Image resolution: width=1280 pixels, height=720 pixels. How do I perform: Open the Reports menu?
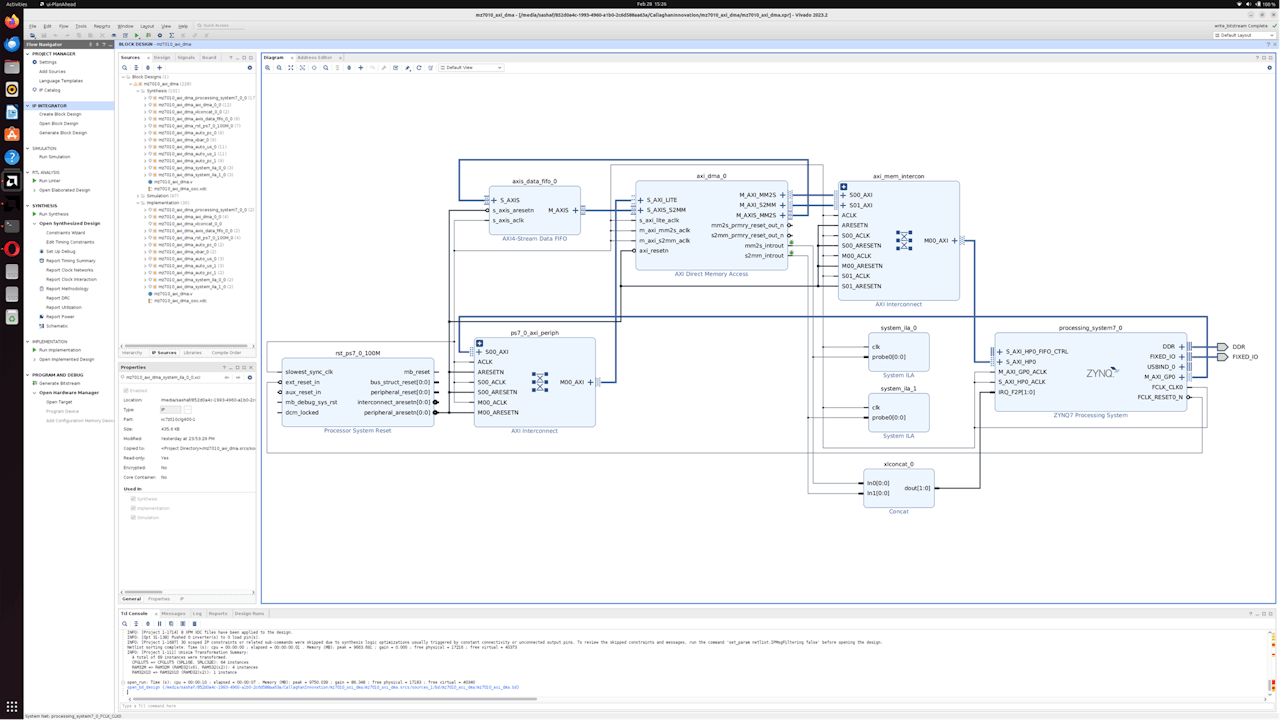(x=102, y=26)
